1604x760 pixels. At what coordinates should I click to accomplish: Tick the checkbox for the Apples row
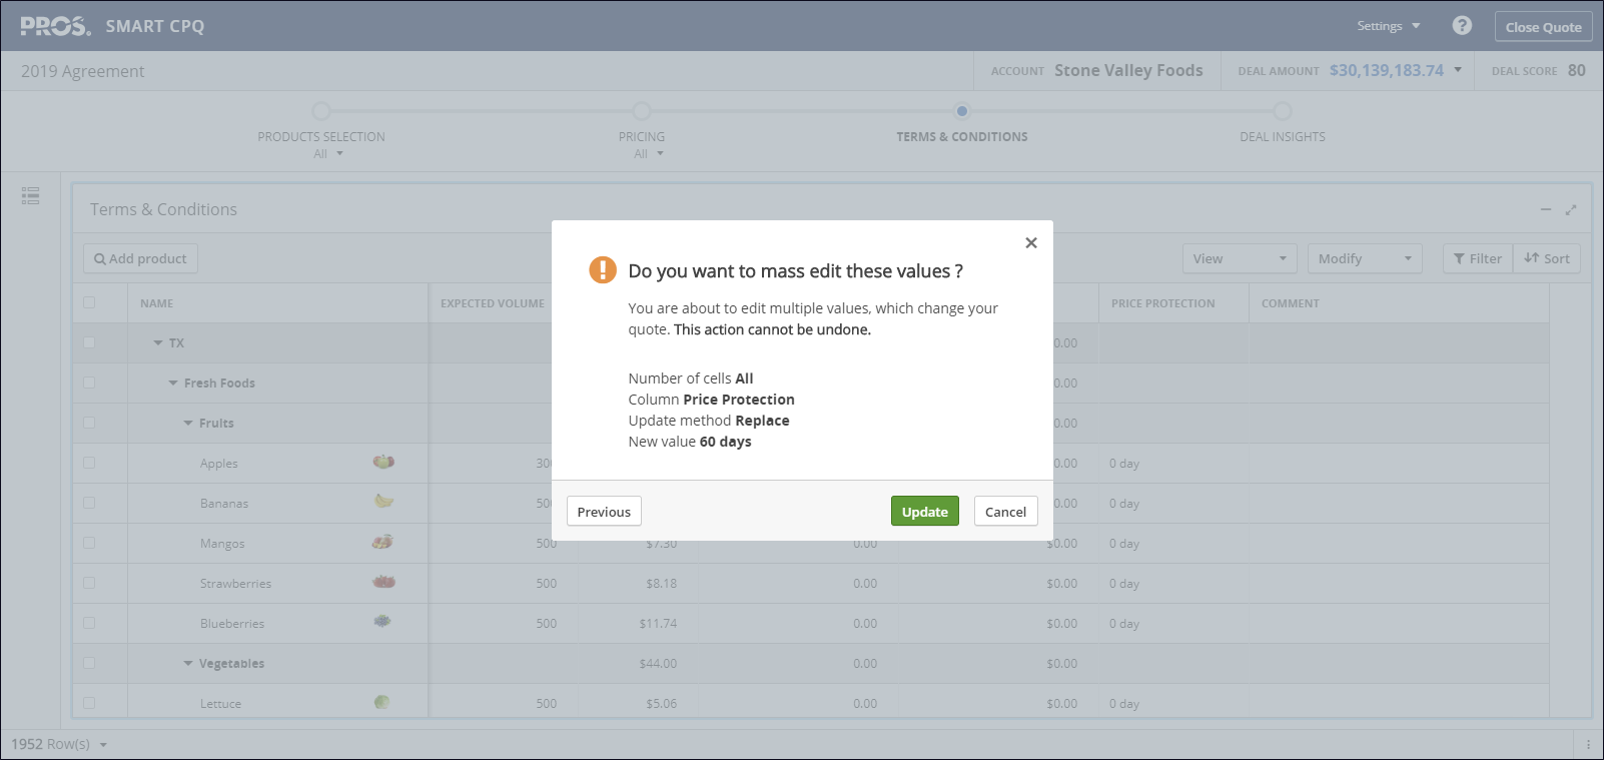coord(89,463)
